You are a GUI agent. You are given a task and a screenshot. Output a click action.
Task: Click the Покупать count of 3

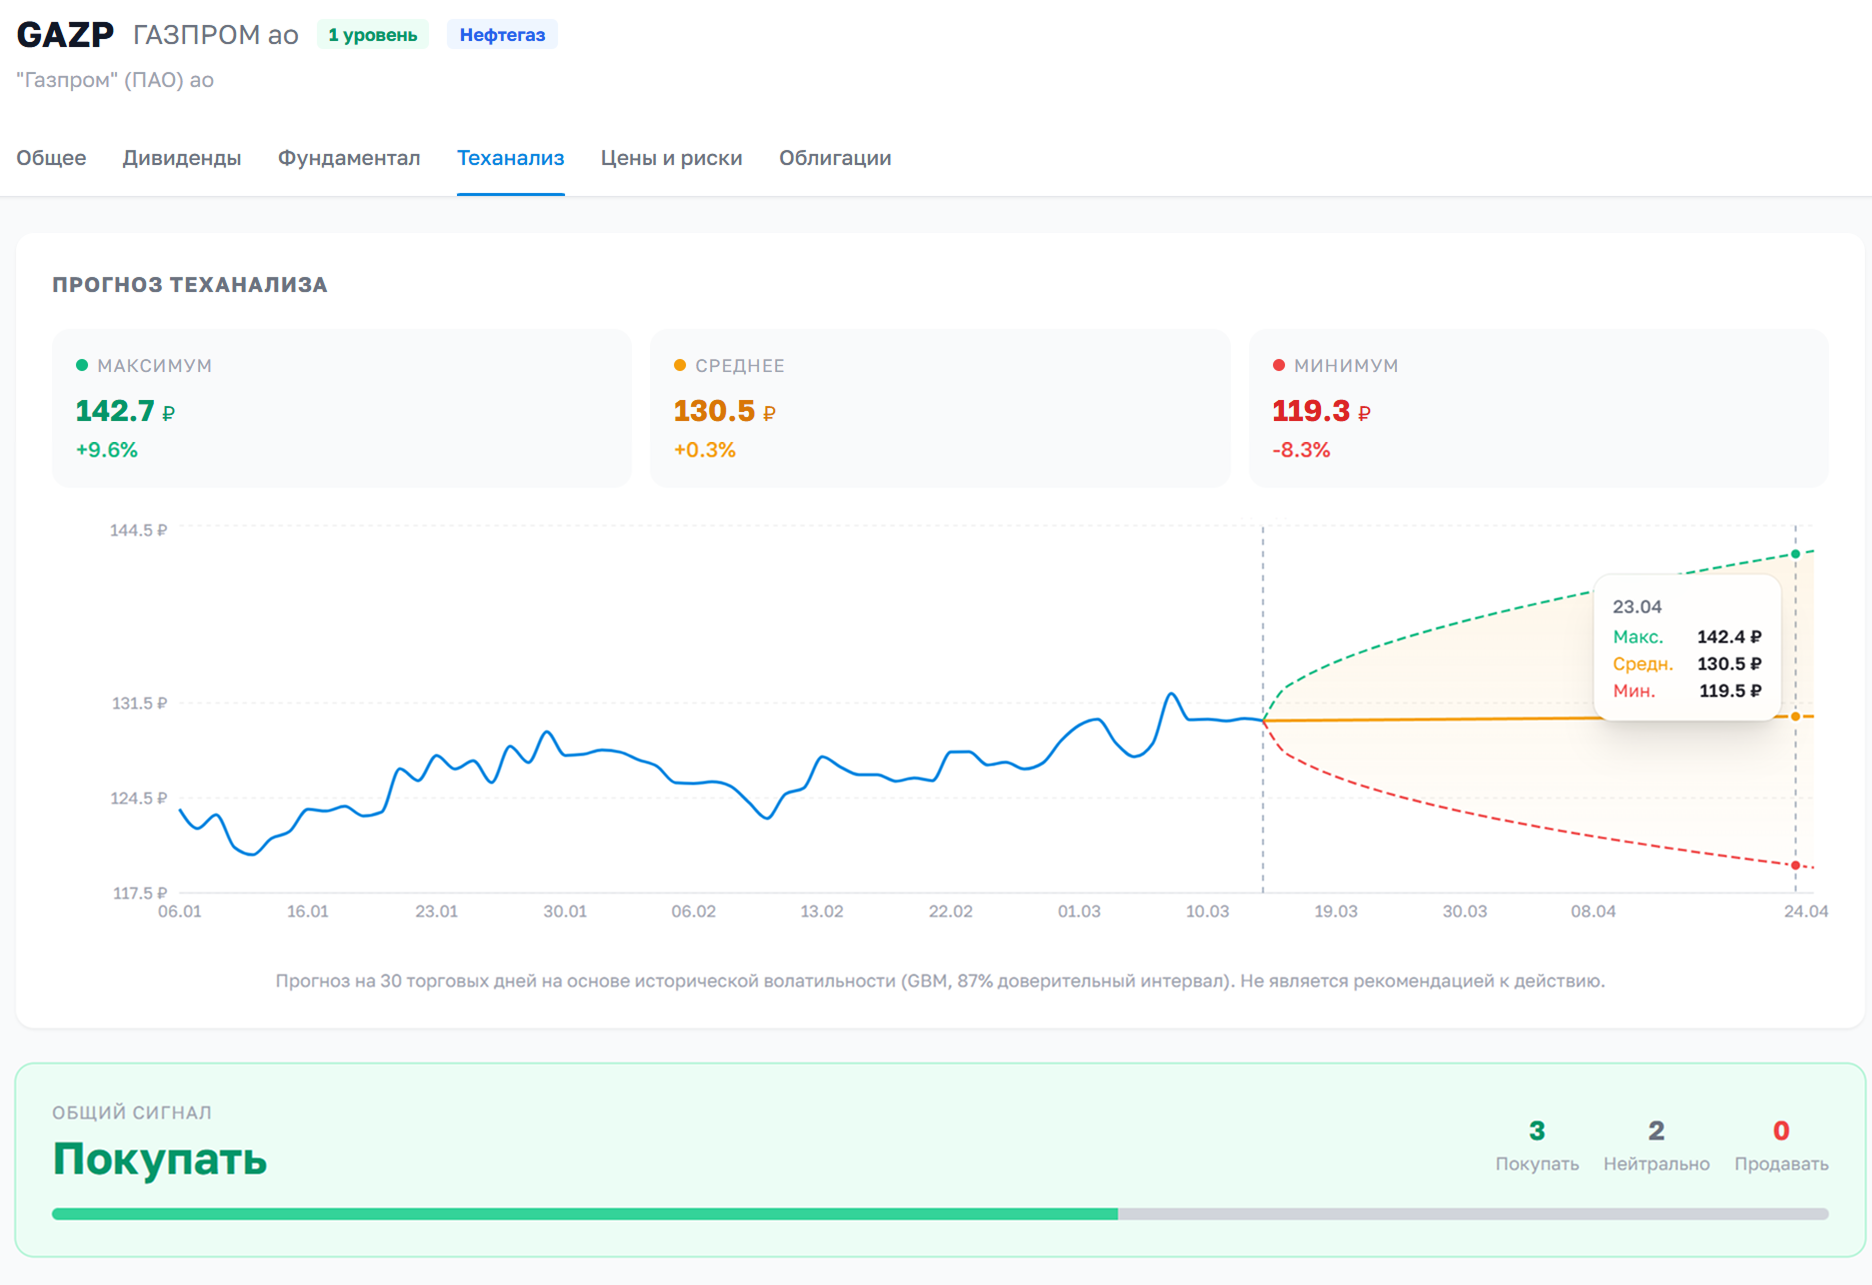(x=1537, y=1131)
